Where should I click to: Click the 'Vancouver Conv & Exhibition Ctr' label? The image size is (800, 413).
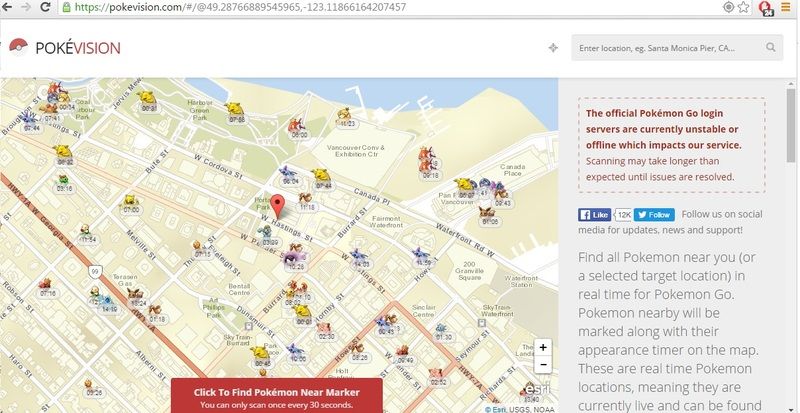tap(356, 151)
